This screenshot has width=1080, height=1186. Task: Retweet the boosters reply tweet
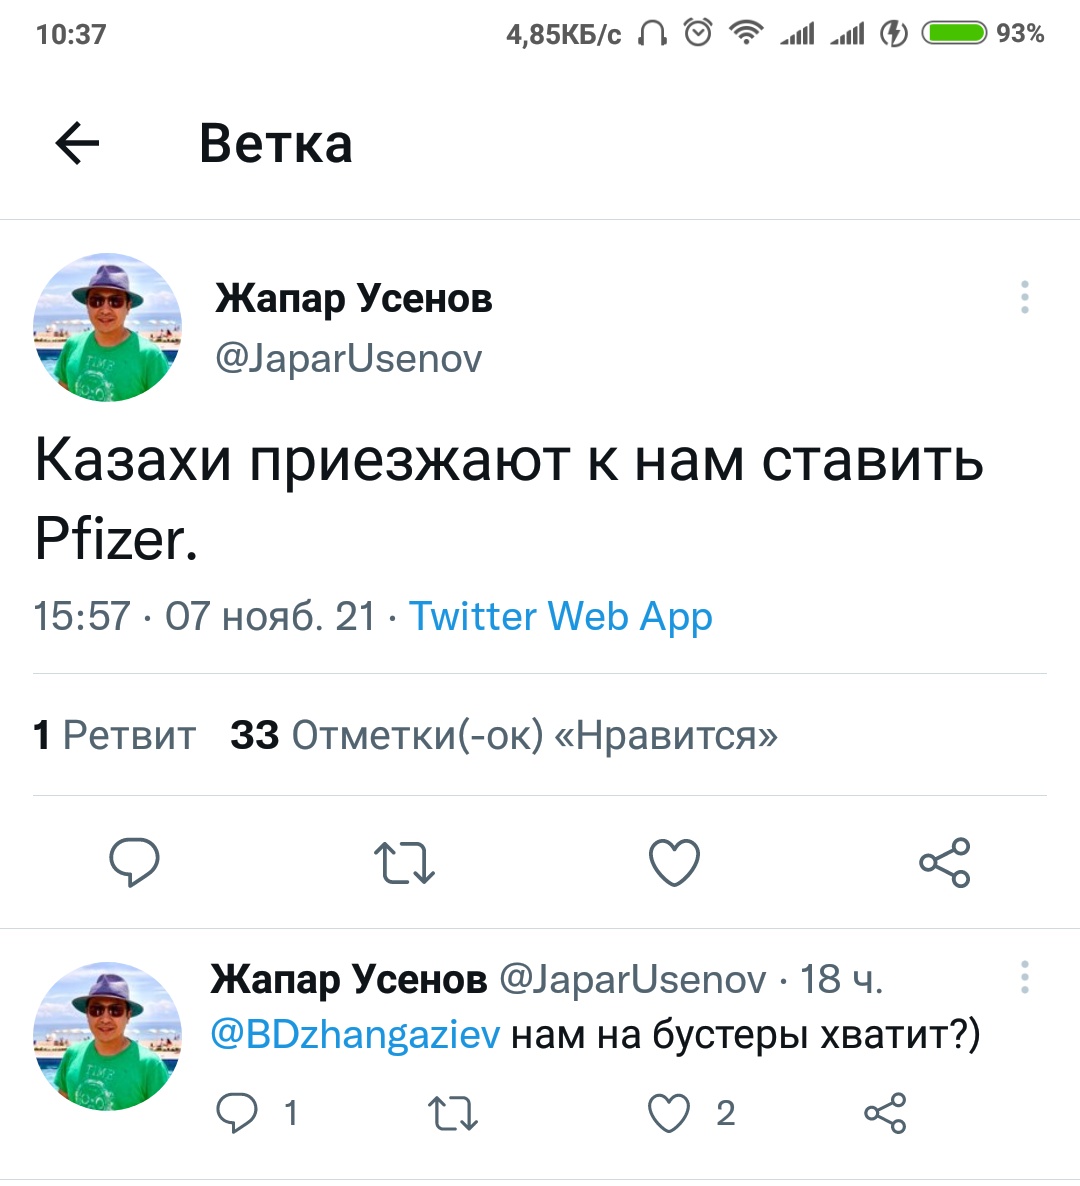(x=452, y=1113)
